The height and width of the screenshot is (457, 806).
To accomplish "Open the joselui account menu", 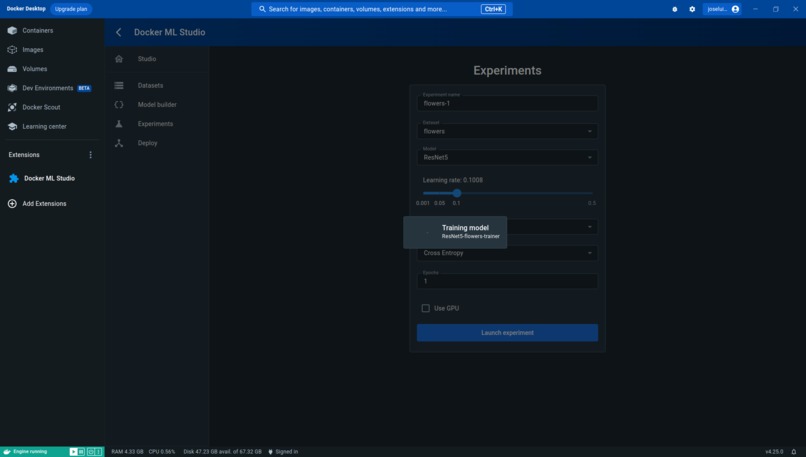I will click(x=722, y=9).
